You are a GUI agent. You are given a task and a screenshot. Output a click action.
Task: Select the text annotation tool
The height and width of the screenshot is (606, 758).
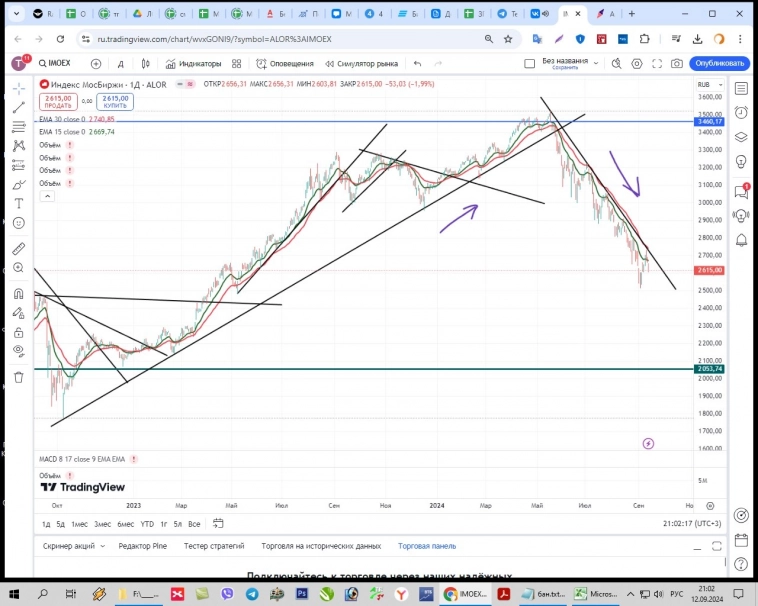coord(18,204)
